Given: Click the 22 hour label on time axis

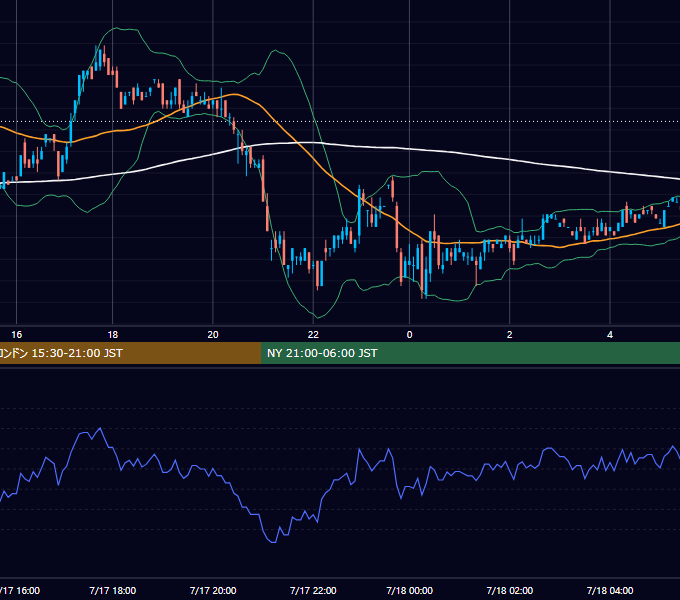Looking at the screenshot, I should pos(313,335).
